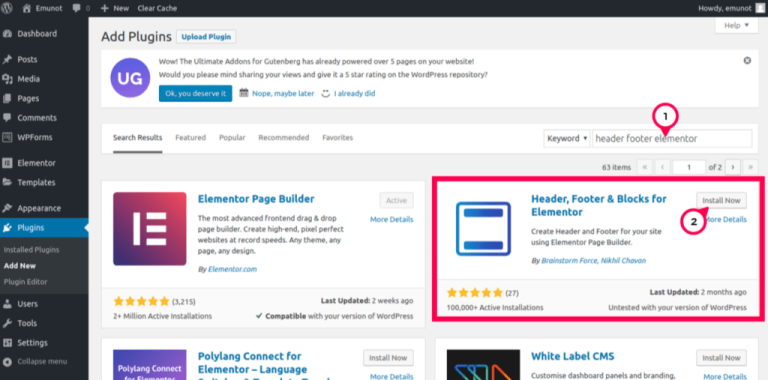Image resolution: width=768 pixels, height=380 pixels.
Task: Go to previous page of results
Action: point(662,167)
